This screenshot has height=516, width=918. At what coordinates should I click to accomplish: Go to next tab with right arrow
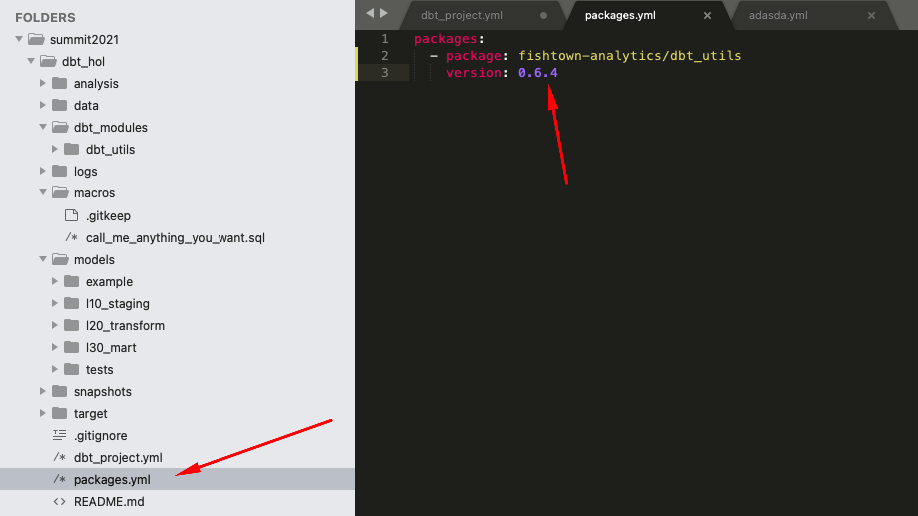[384, 13]
